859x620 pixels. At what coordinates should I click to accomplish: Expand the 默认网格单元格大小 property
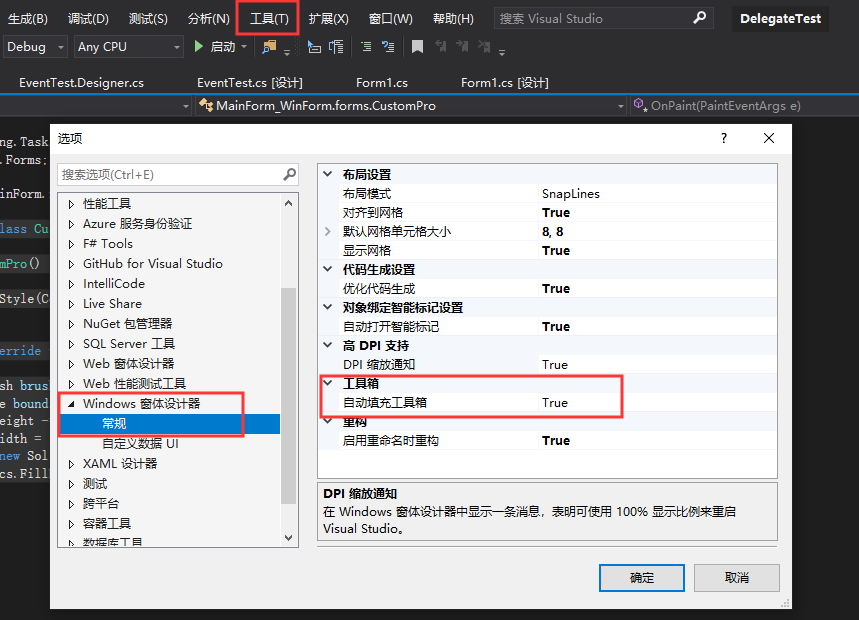click(328, 232)
